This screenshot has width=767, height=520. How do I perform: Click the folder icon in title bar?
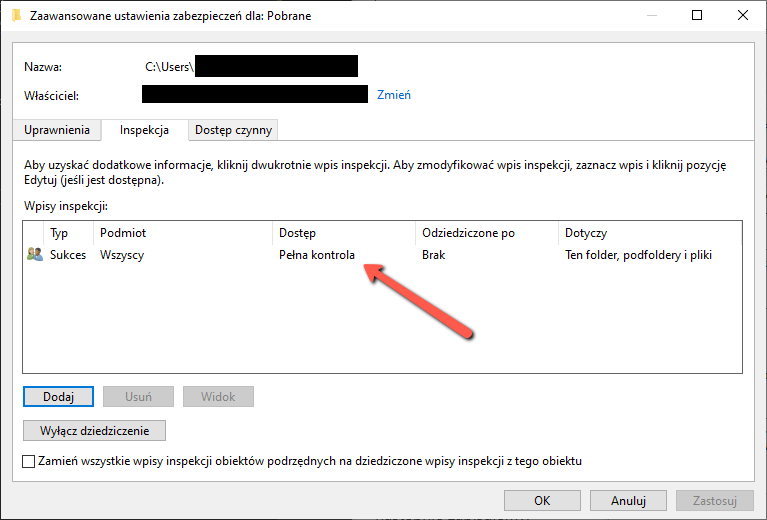pos(17,16)
